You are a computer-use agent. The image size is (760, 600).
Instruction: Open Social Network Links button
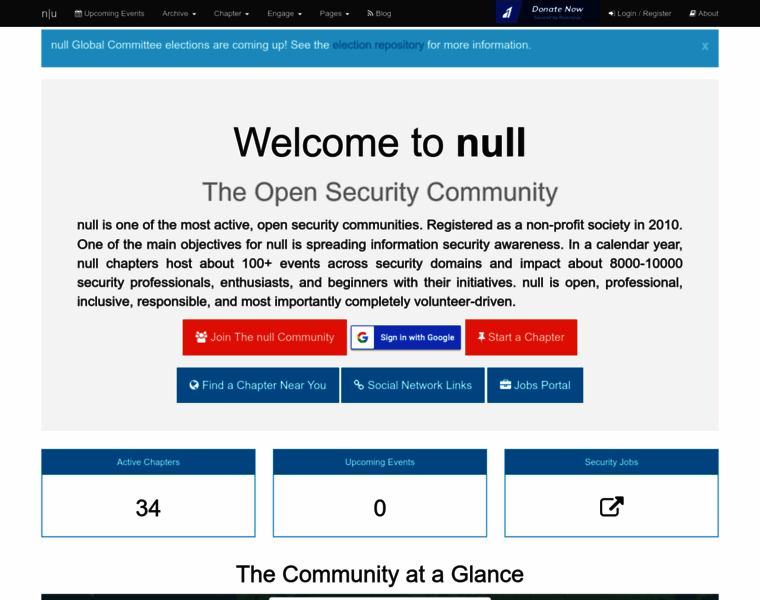412,385
